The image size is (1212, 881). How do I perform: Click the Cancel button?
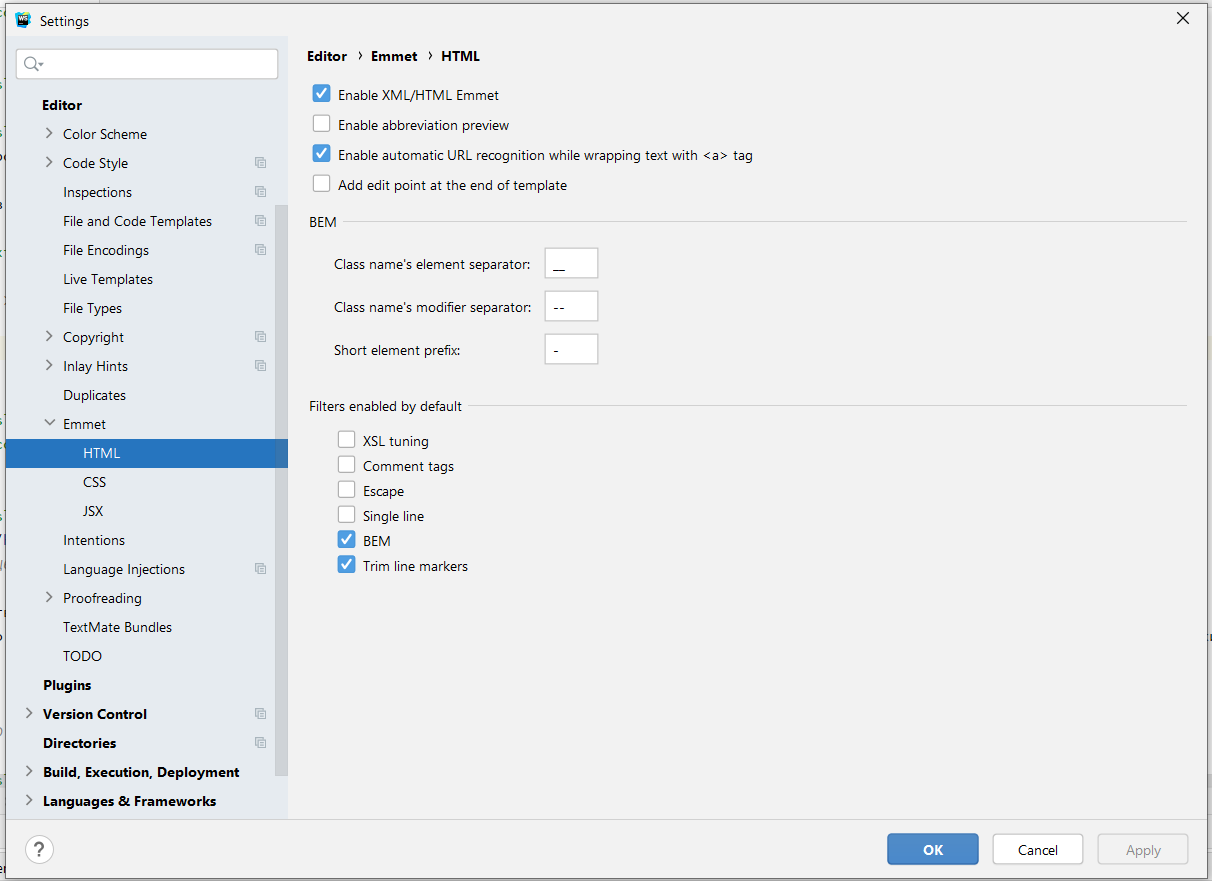(x=1038, y=849)
